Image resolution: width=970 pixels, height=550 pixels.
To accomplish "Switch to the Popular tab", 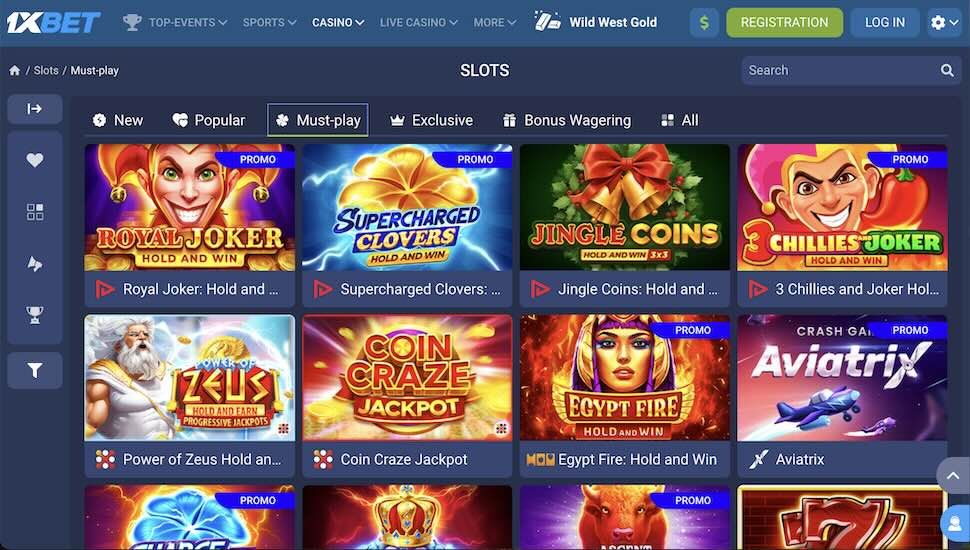I will [x=209, y=120].
